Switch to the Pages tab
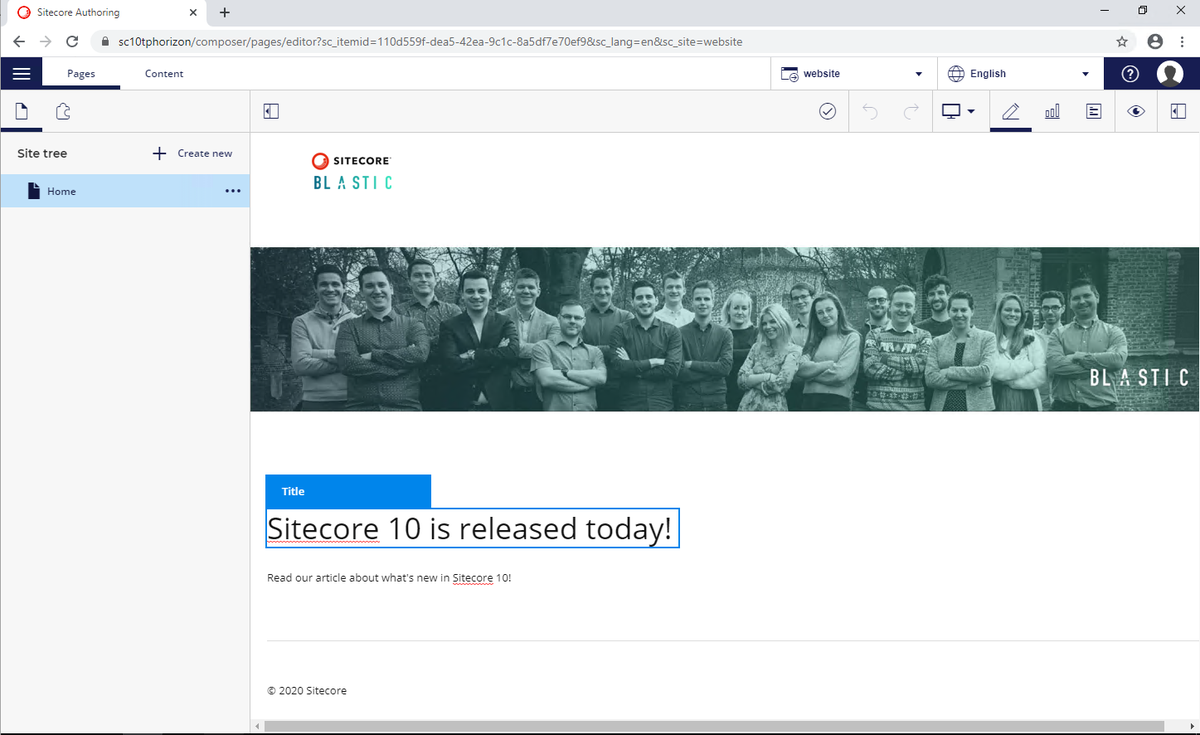 (82, 73)
